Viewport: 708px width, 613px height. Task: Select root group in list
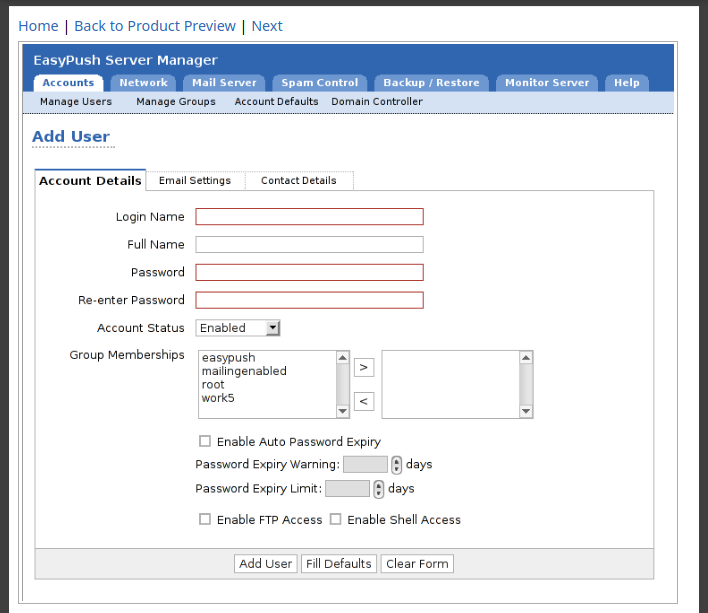(x=213, y=385)
